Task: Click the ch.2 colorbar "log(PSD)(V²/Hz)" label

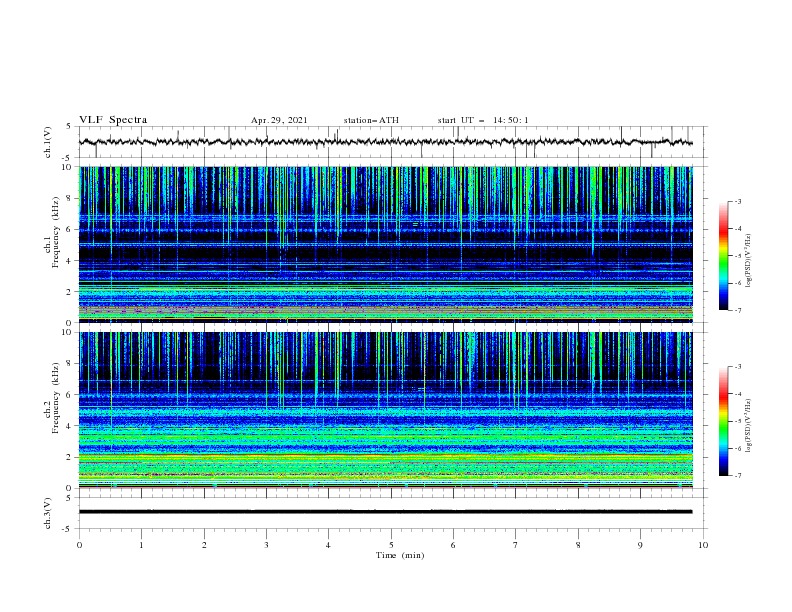Action: [749, 425]
